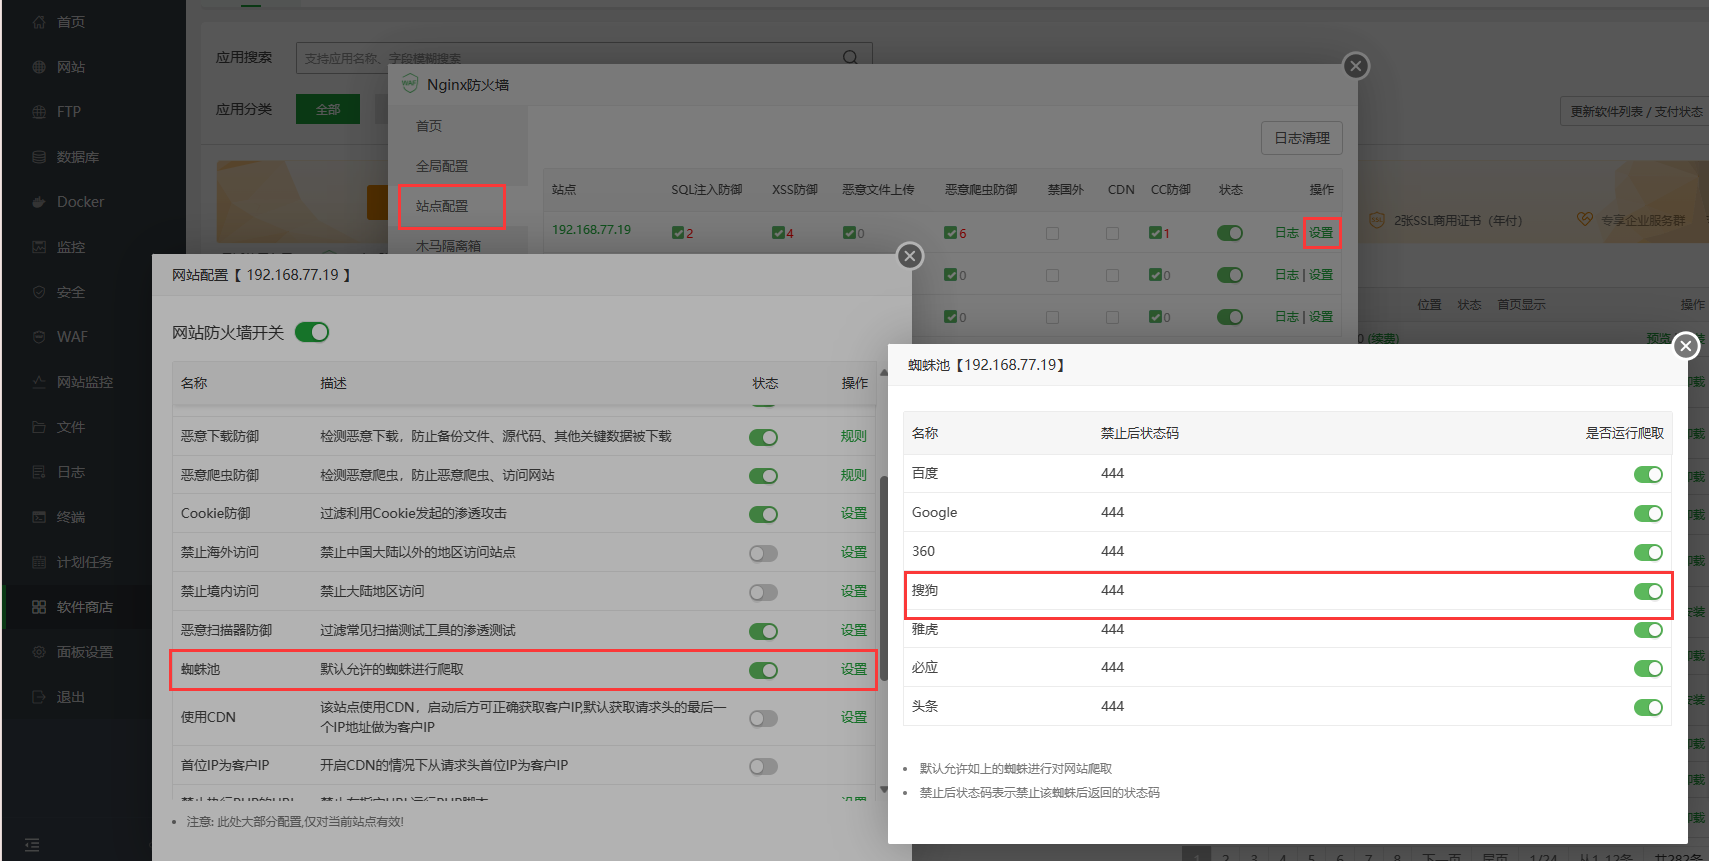Uncheck SQL注入防御 box for 192.168.77.19
The height and width of the screenshot is (861, 1709).
[x=678, y=233]
